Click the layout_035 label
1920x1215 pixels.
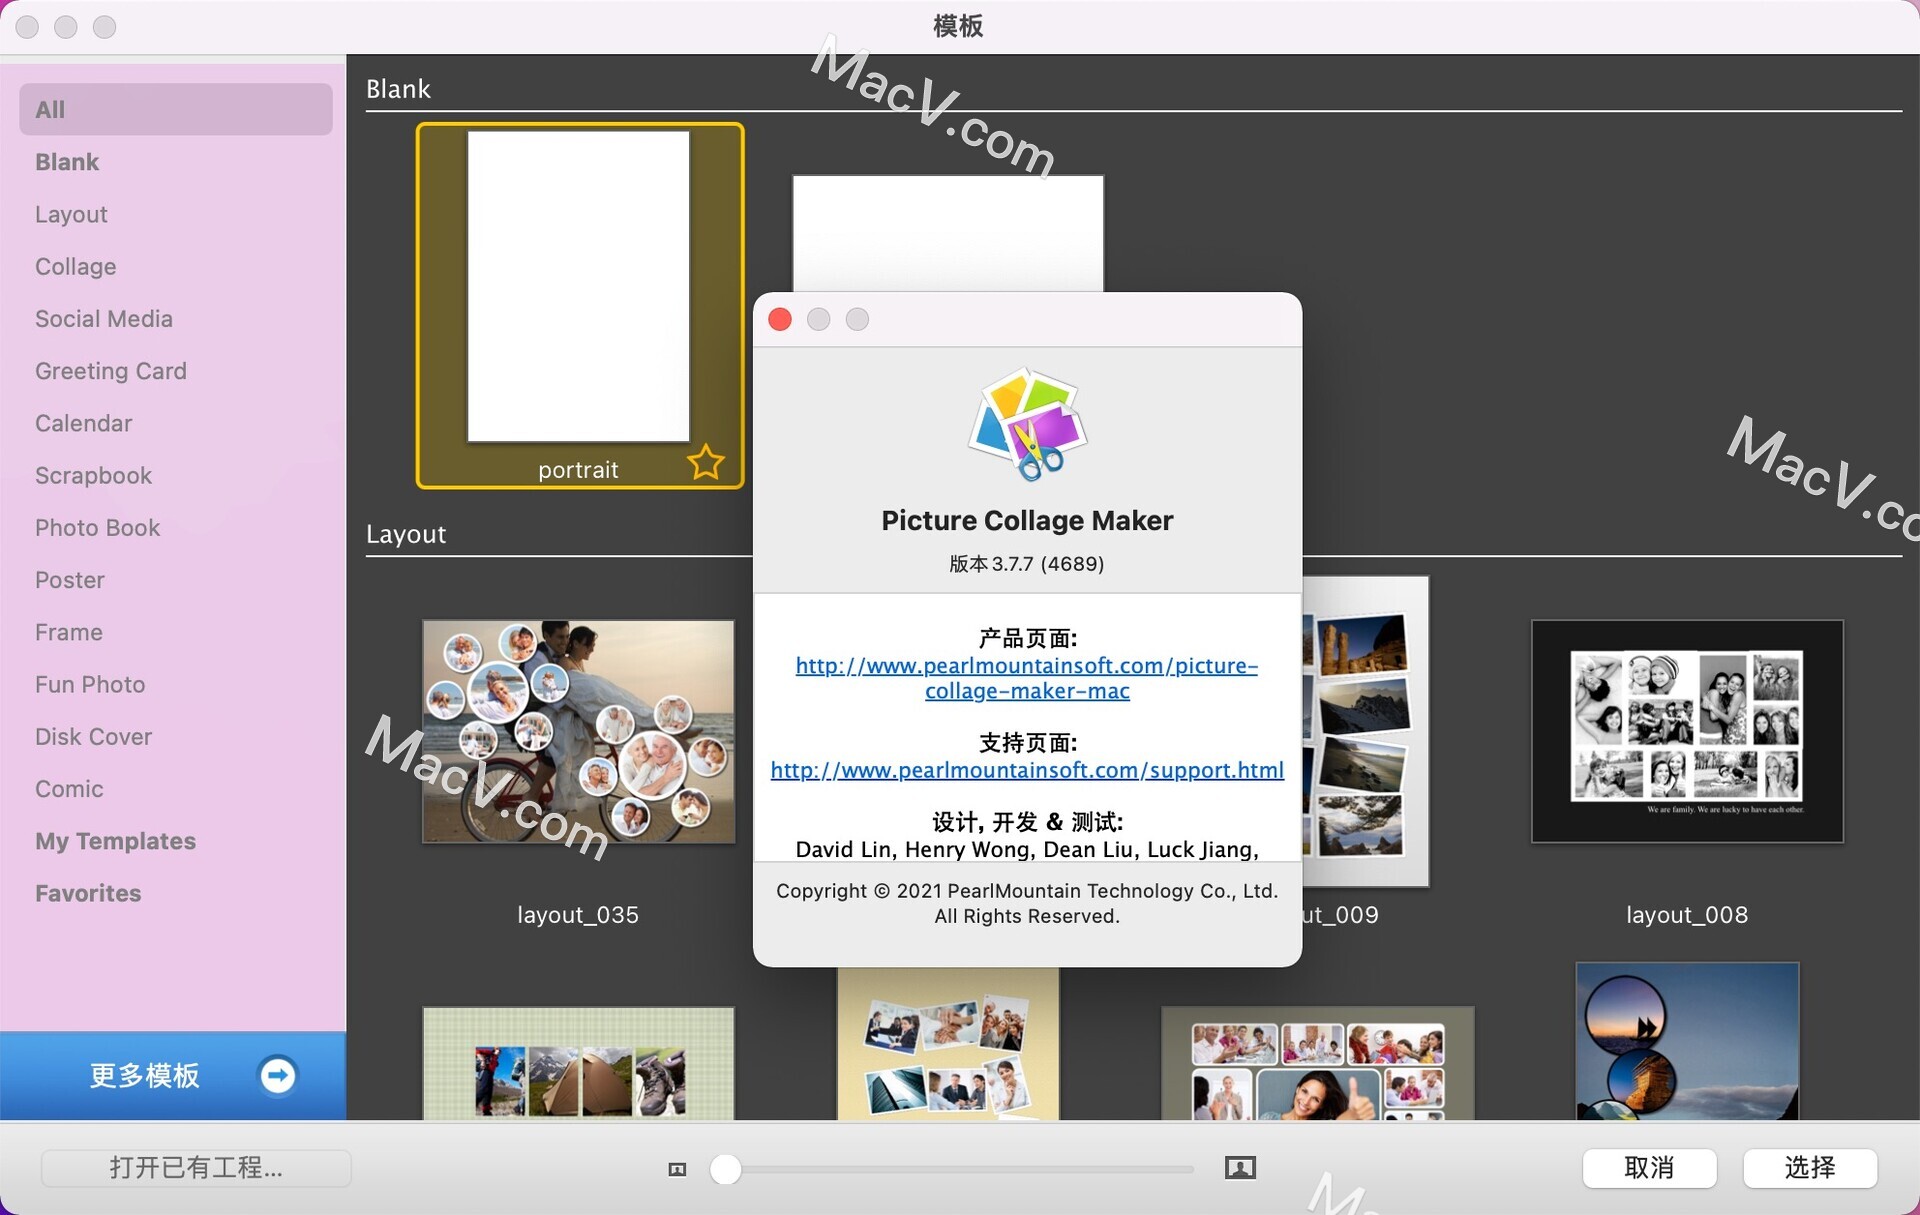click(x=578, y=914)
